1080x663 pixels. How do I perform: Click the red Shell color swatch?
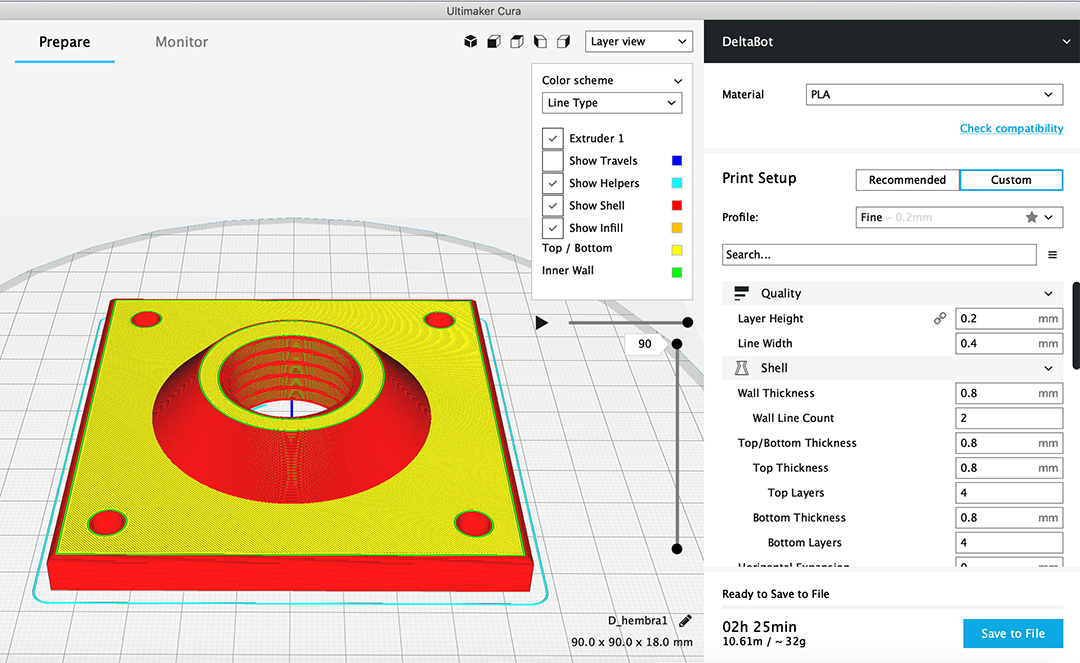677,205
